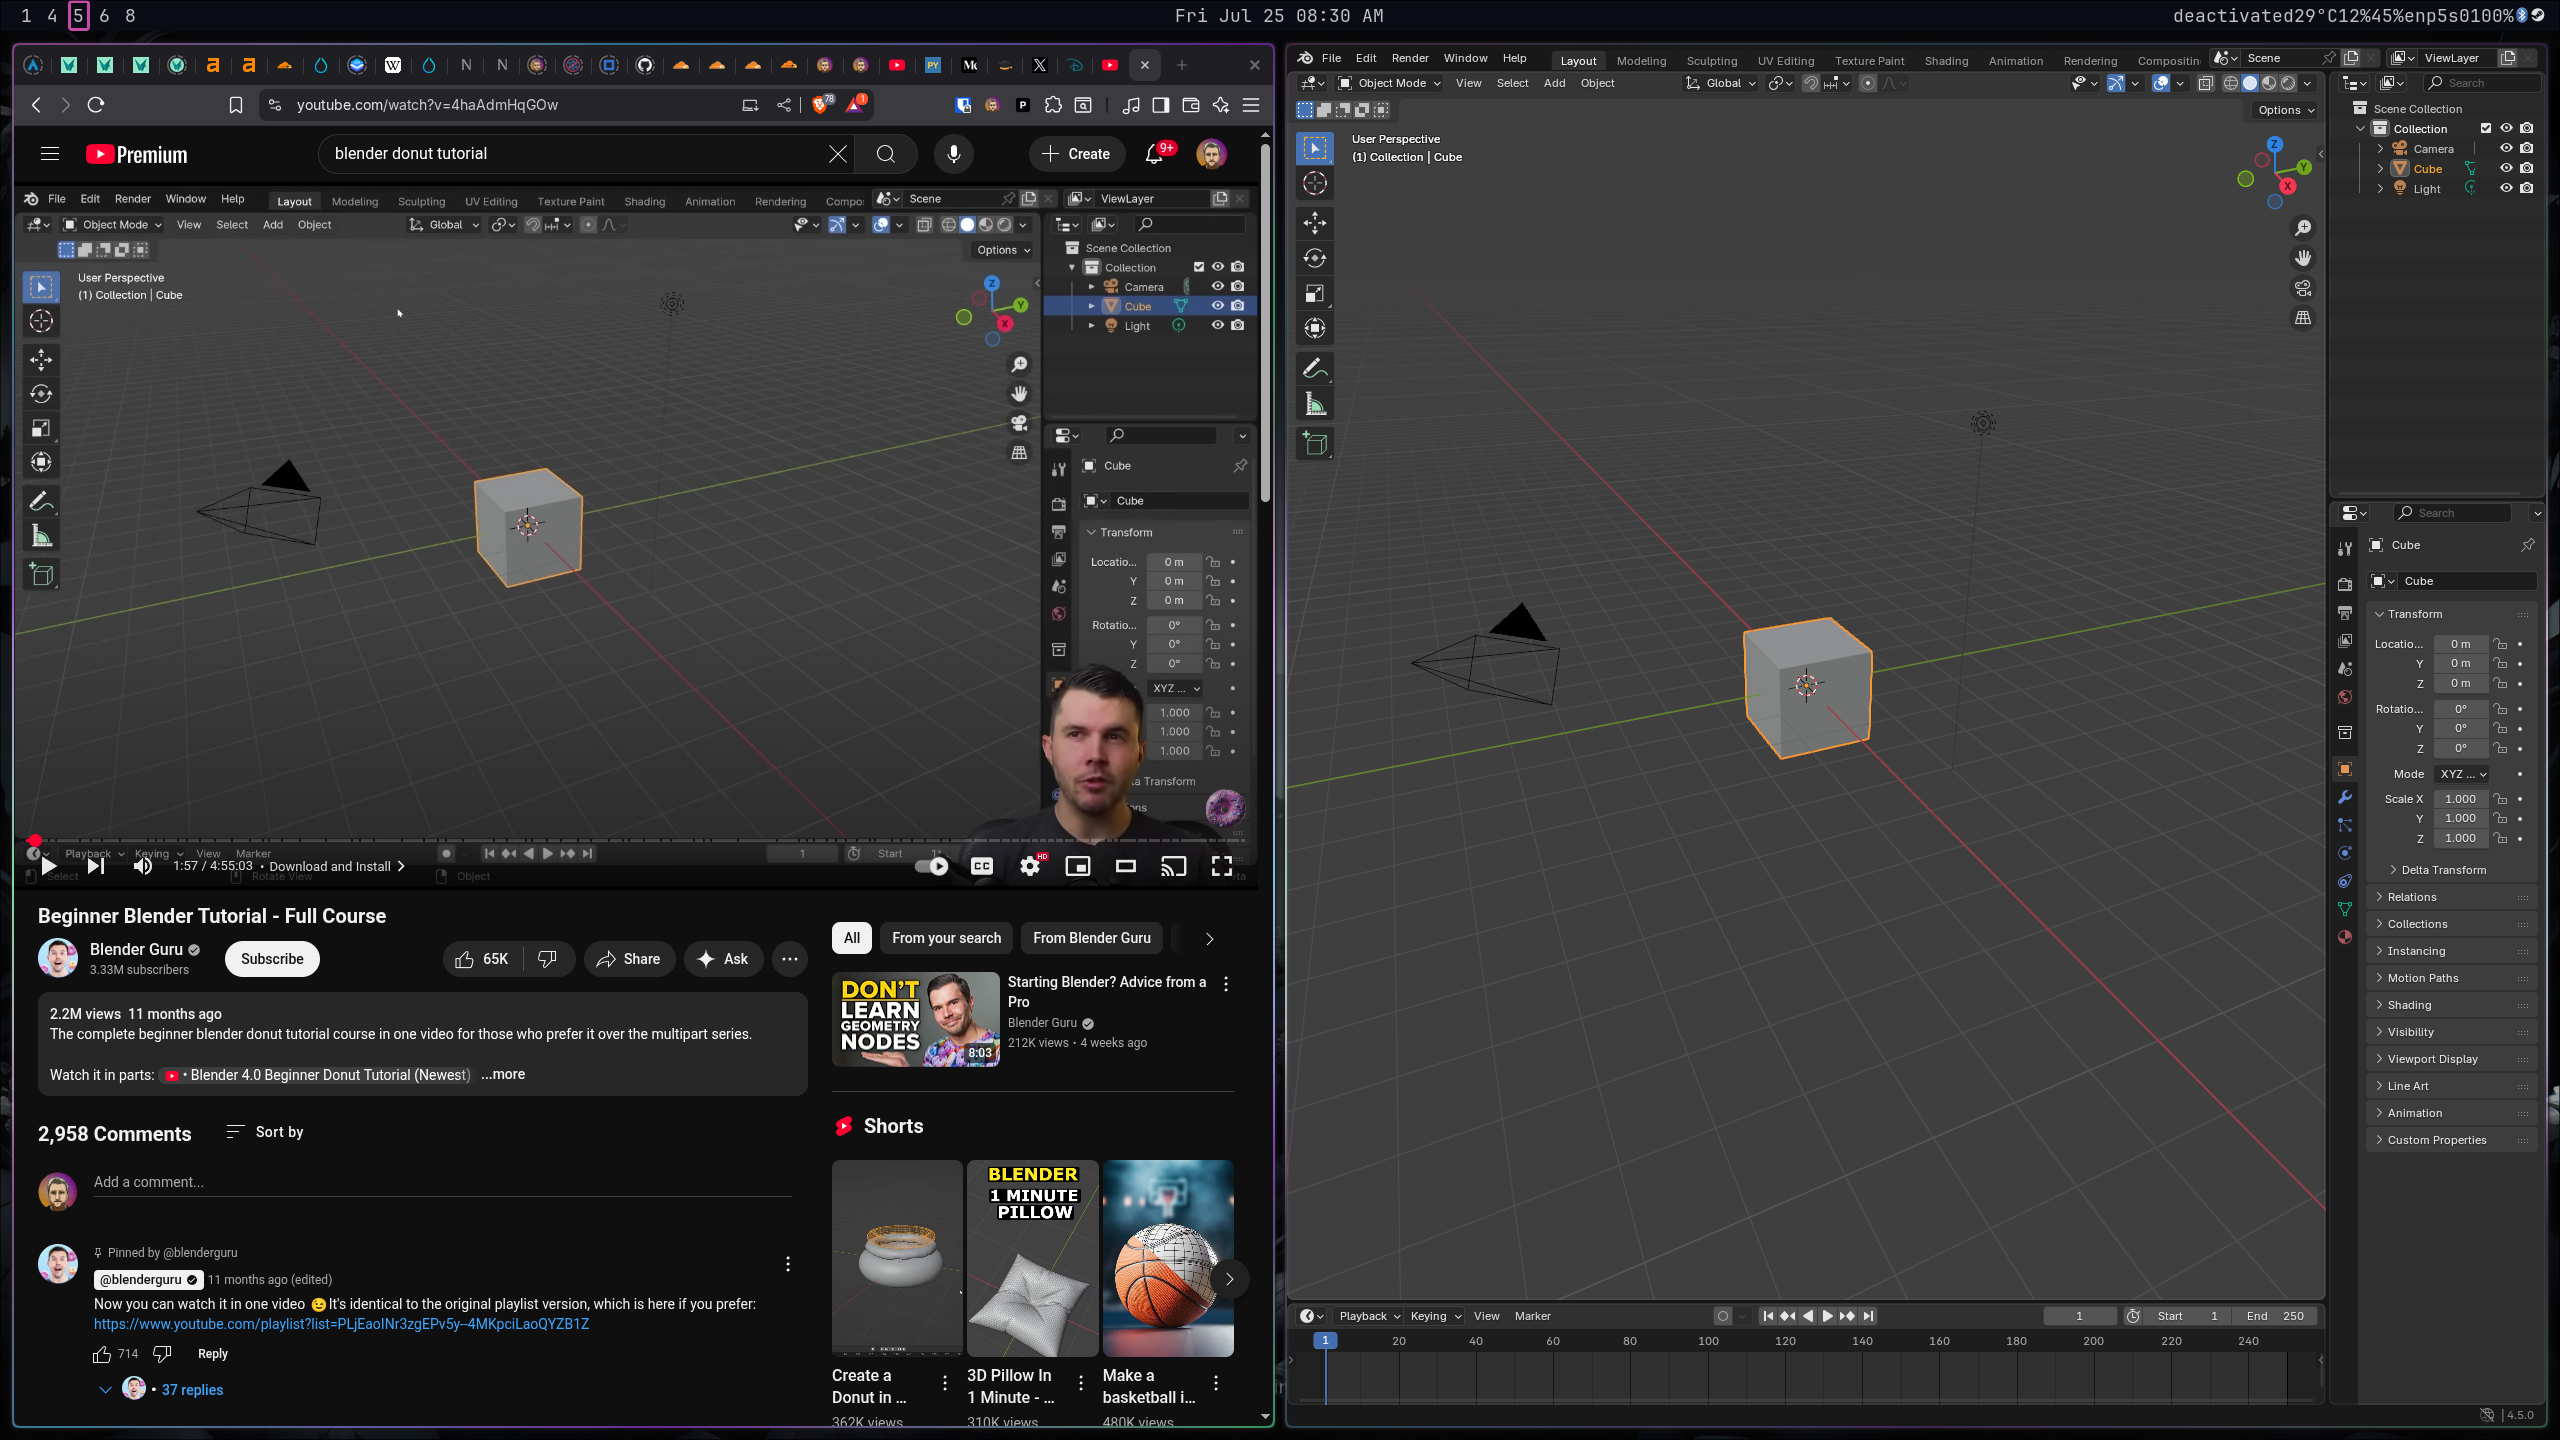Toggle camera view in Blender viewport
This screenshot has height=1440, width=2560.
[x=2303, y=288]
